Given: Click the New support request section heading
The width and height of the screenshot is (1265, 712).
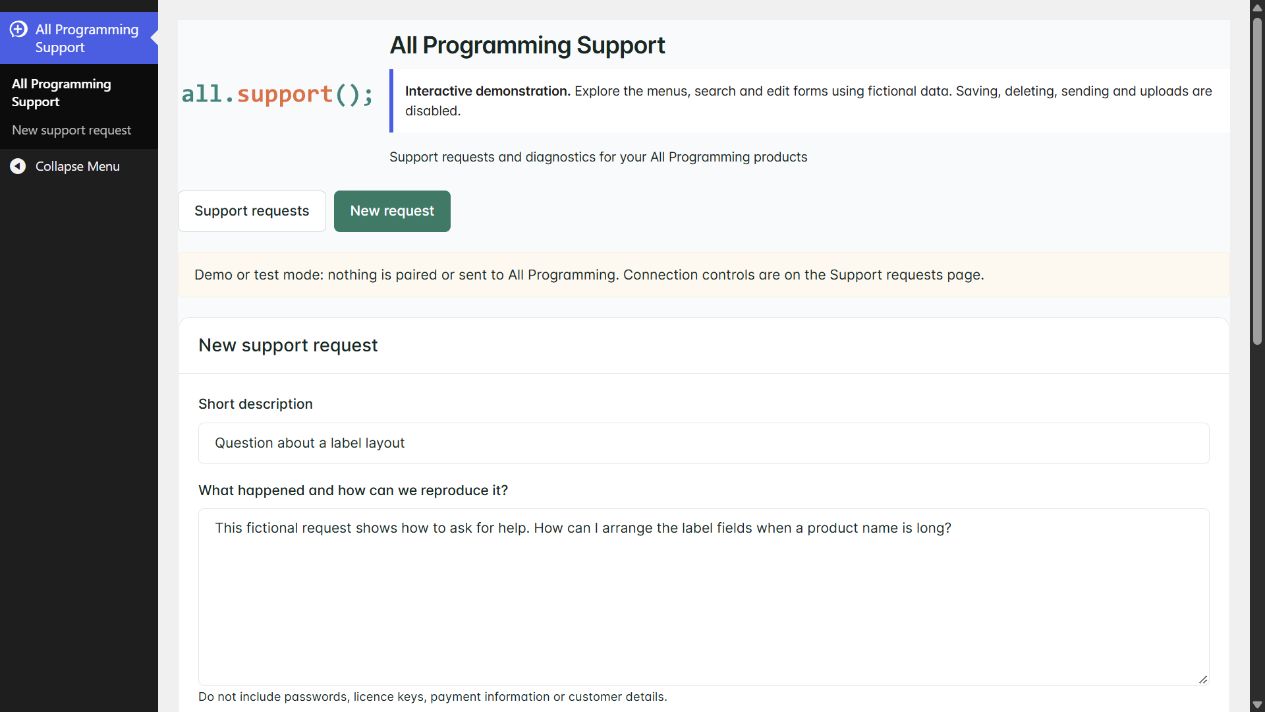Looking at the screenshot, I should coord(288,345).
